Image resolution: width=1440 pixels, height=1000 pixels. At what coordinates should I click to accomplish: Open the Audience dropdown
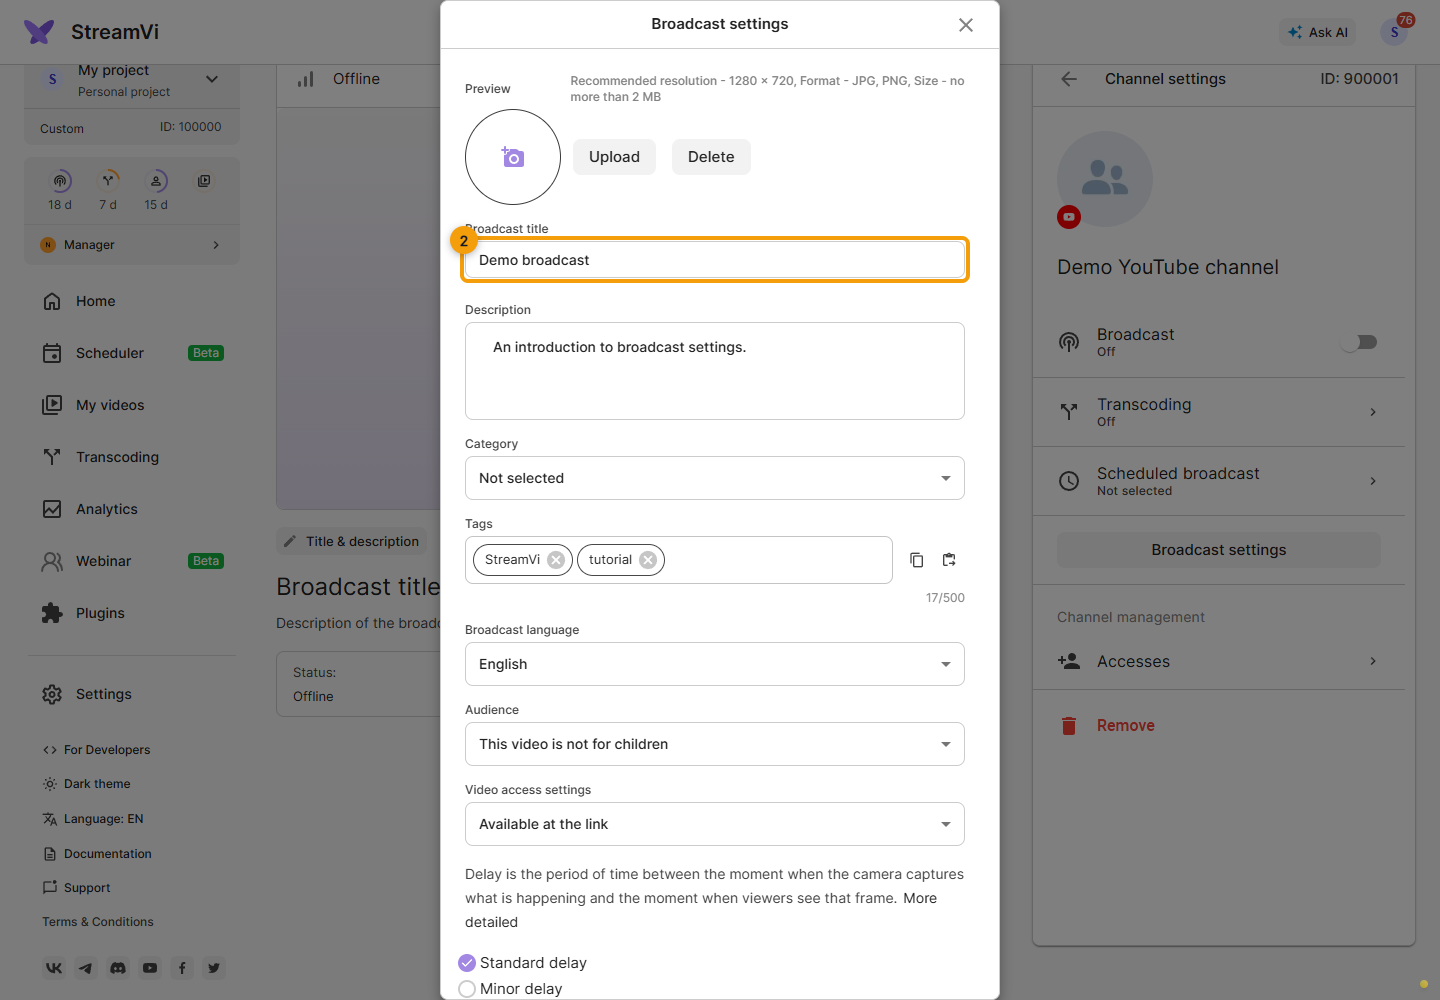(715, 744)
